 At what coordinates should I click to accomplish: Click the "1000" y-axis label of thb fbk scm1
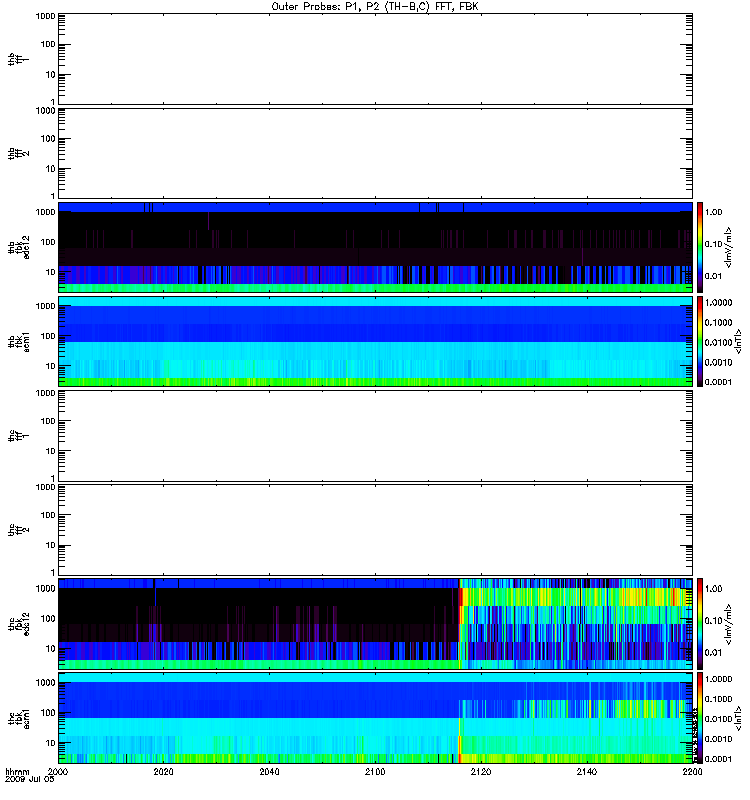coord(46,306)
